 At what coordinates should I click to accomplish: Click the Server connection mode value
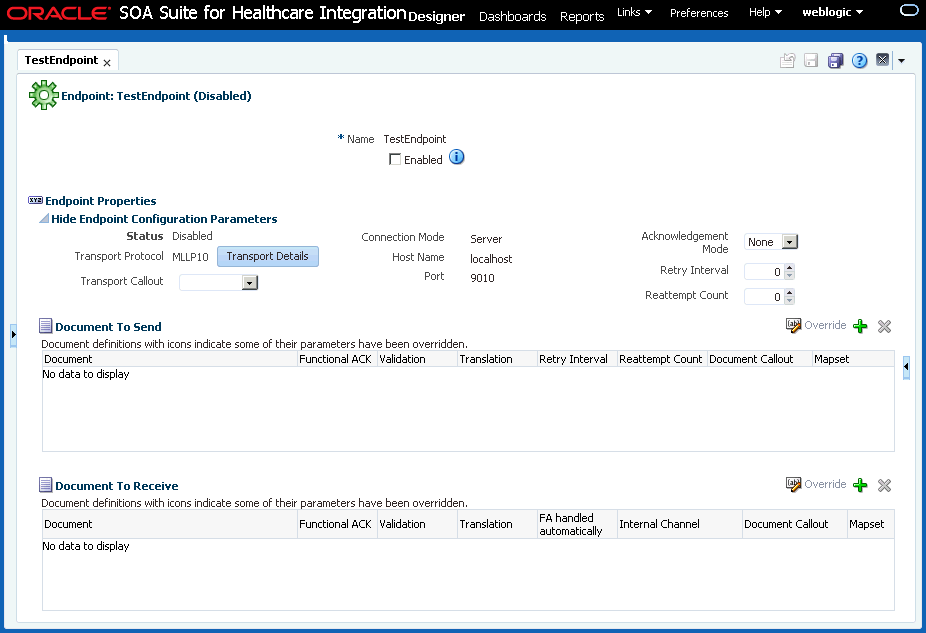(486, 239)
